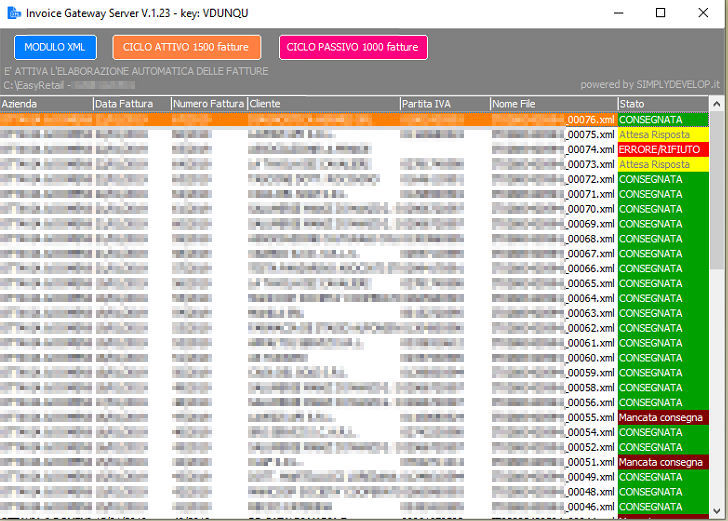Click the Cliente column header
This screenshot has height=521, width=728.
322,104
